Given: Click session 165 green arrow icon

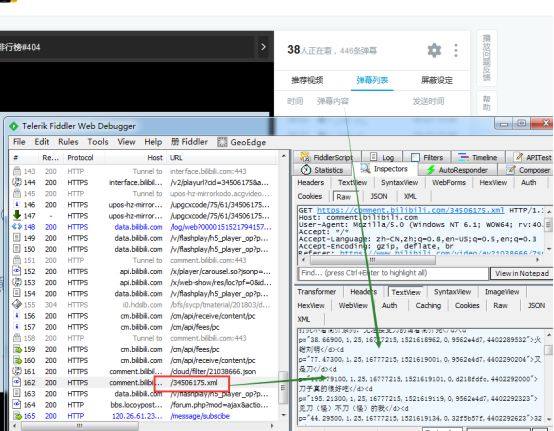Looking at the screenshot, I should click(x=17, y=416).
